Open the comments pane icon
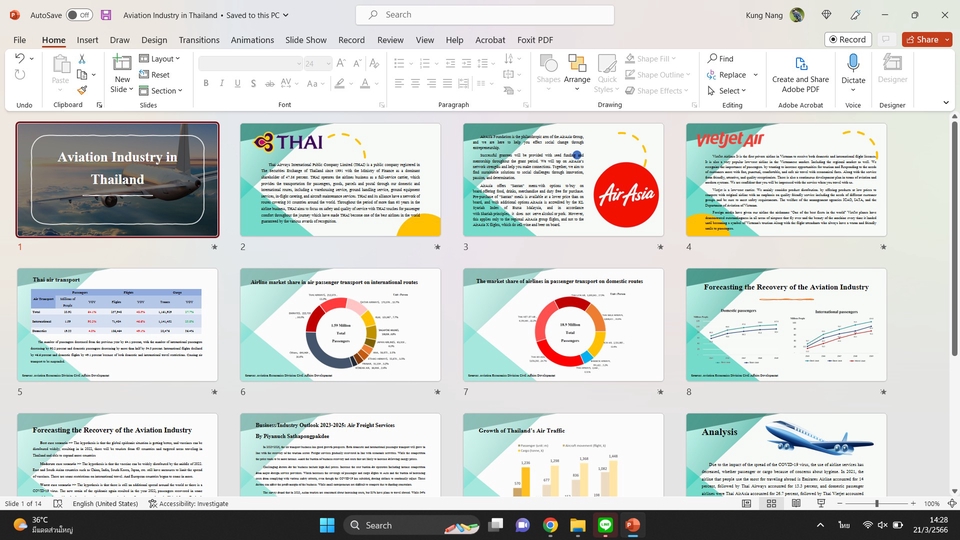Image resolution: width=960 pixels, height=540 pixels. pyautogui.click(x=885, y=39)
